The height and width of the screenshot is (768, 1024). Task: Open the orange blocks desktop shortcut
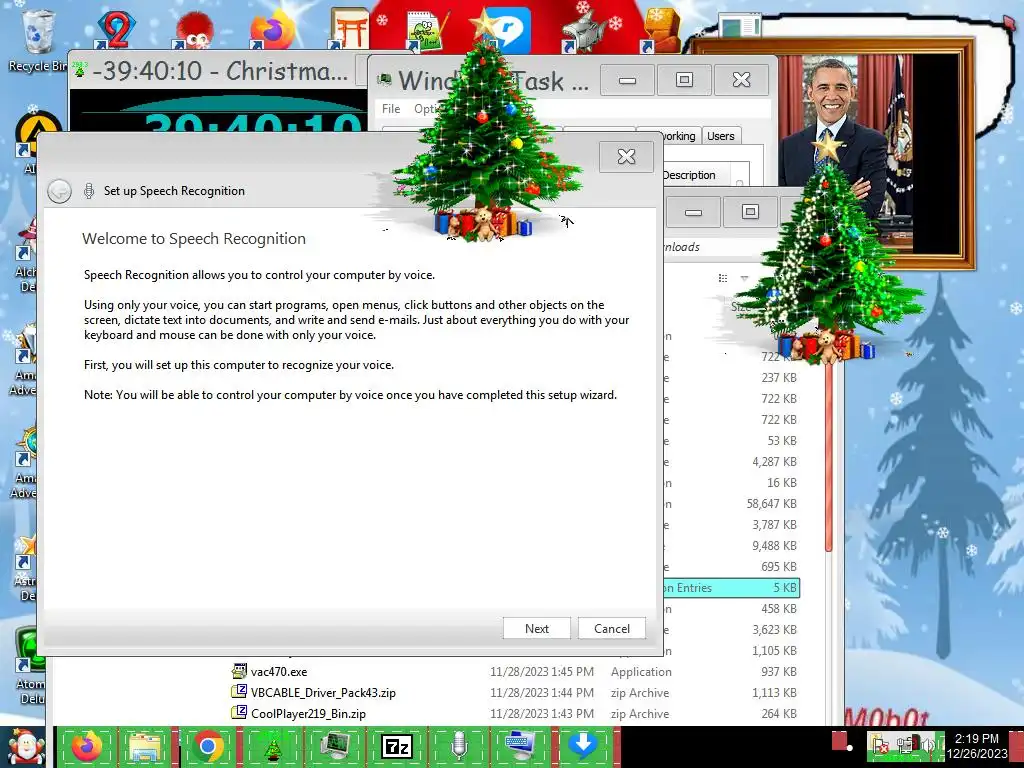(660, 31)
